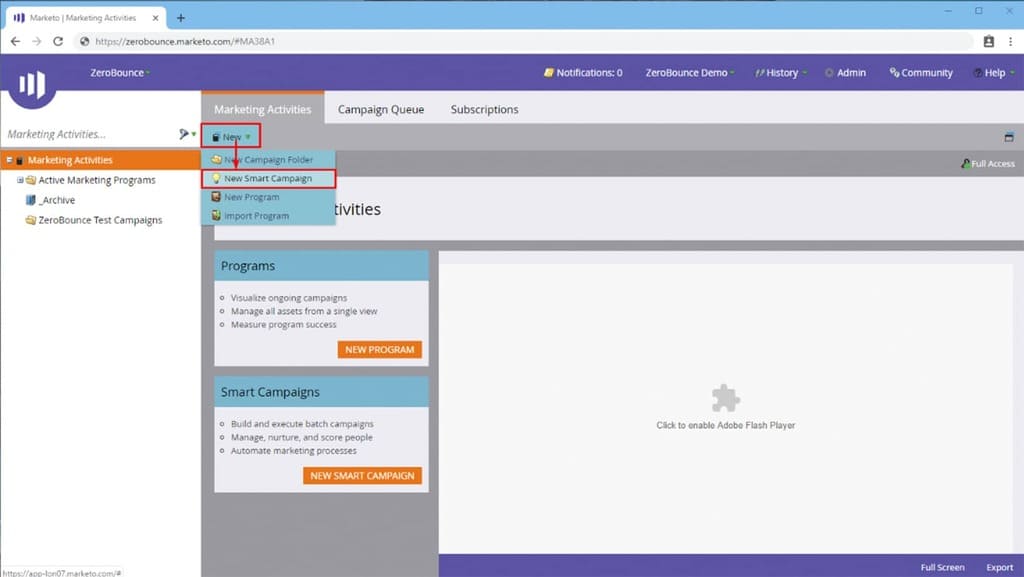Click the New Program menu icon
Viewport: 1024px width, 577px height.
(x=216, y=196)
